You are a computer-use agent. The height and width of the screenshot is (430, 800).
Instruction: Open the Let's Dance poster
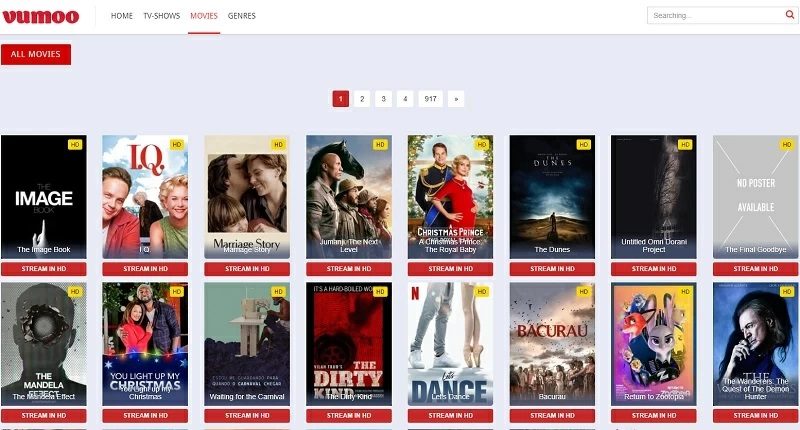(x=451, y=344)
